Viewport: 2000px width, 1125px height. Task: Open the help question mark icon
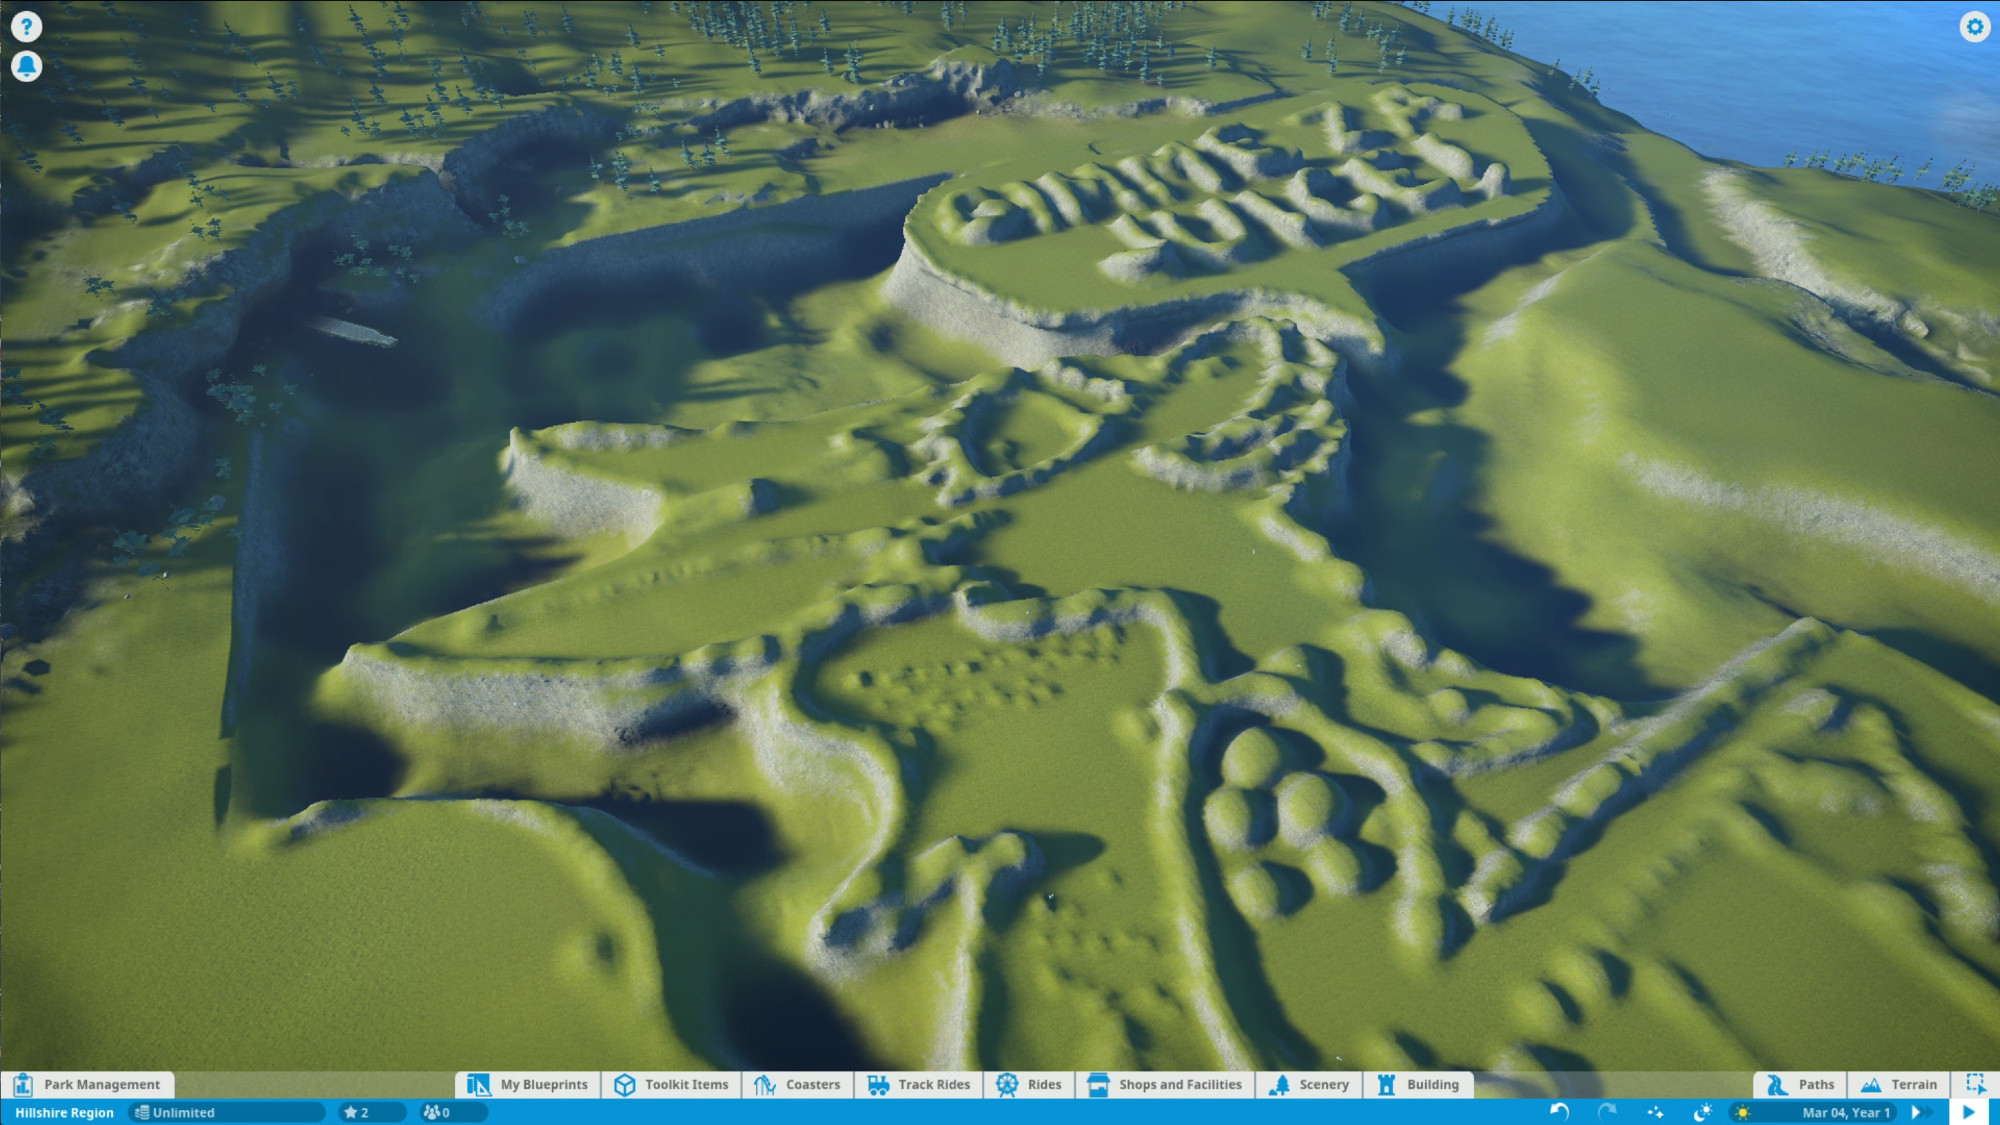[x=26, y=26]
